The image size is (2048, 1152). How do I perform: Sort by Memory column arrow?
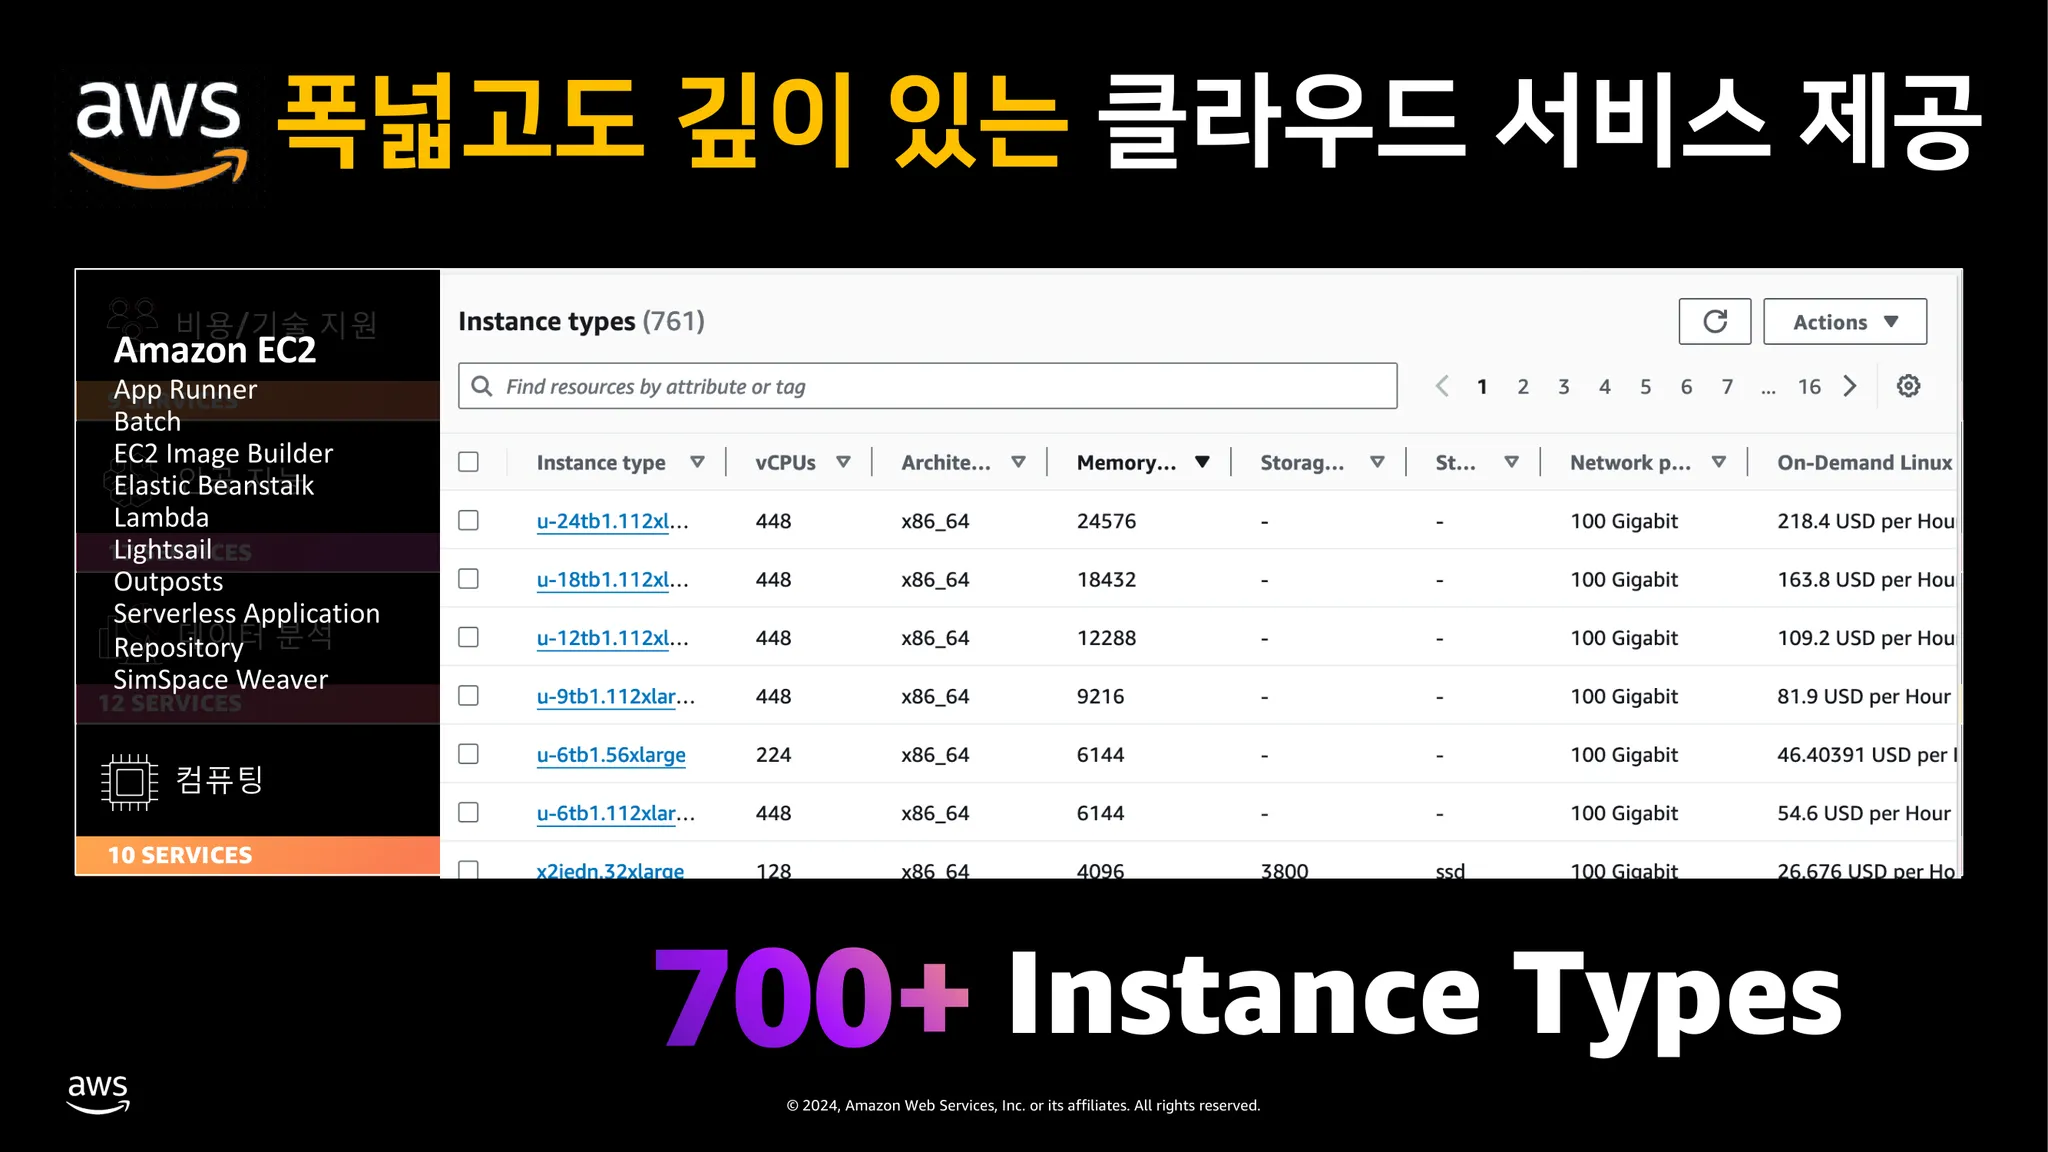1202,462
